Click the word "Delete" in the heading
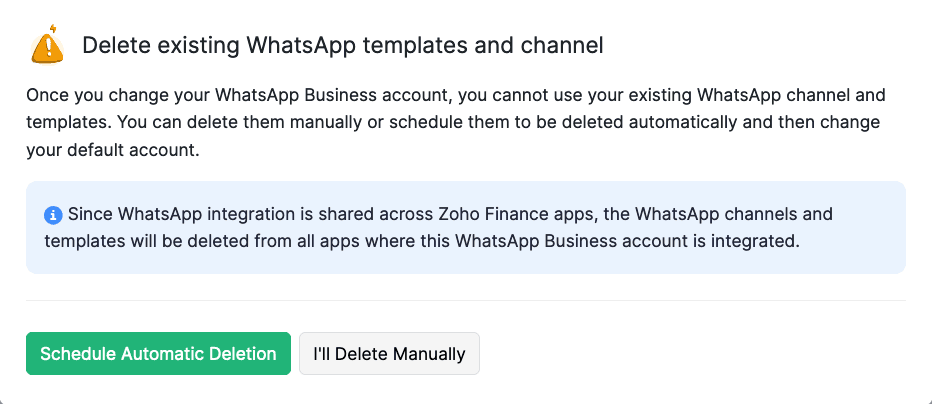This screenshot has height=404, width=932. tap(112, 45)
